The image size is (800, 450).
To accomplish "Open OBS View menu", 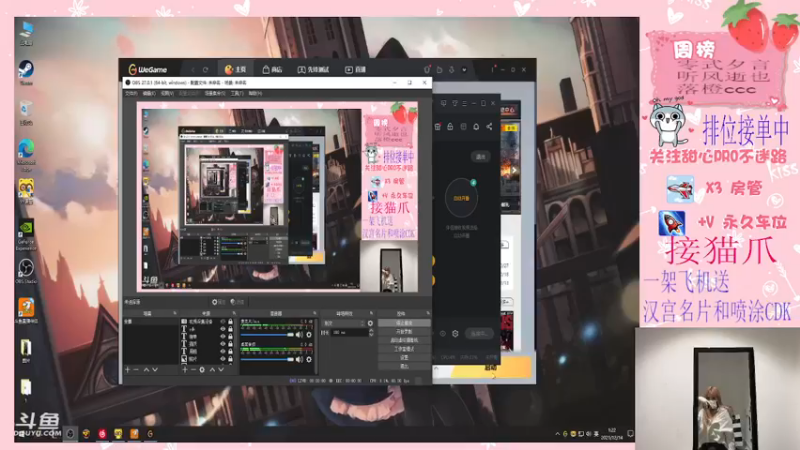I will click(x=167, y=93).
